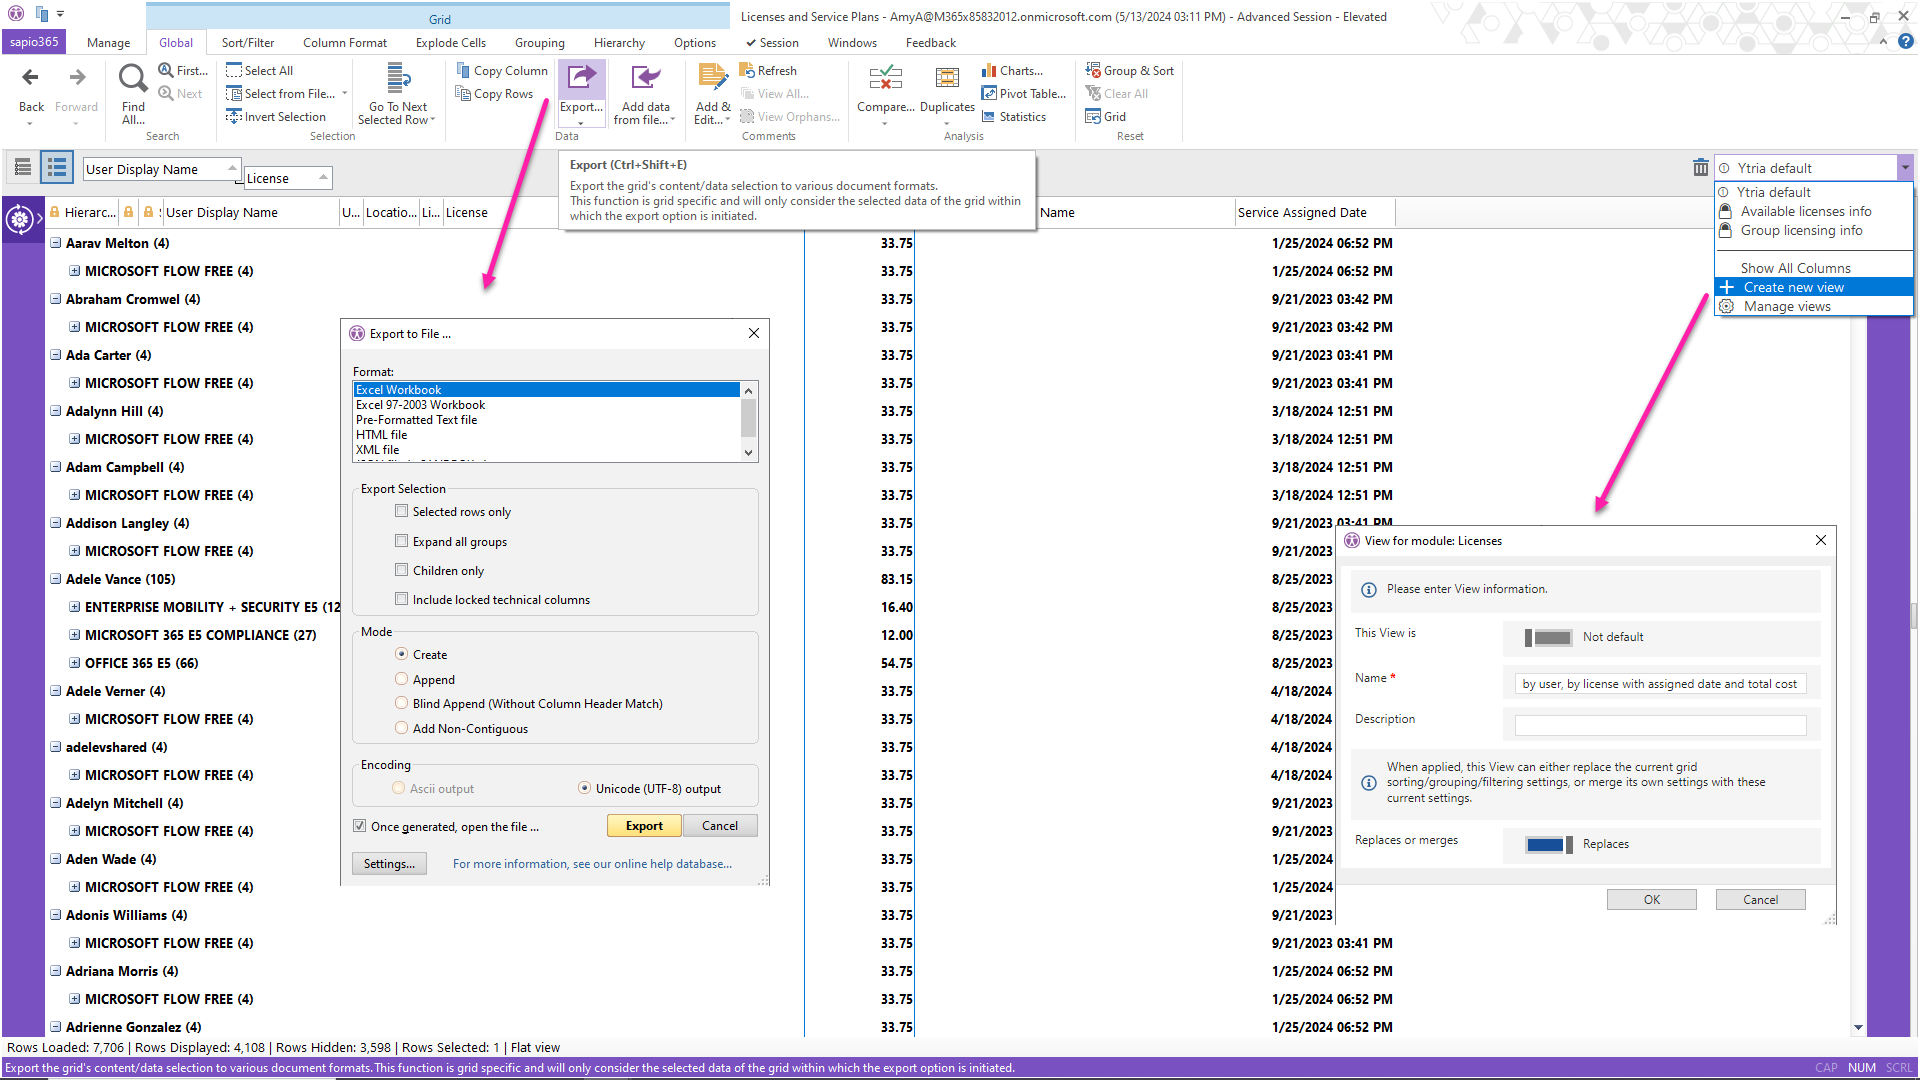
Task: Open the Find All magnifier tool
Action: pyautogui.click(x=133, y=78)
